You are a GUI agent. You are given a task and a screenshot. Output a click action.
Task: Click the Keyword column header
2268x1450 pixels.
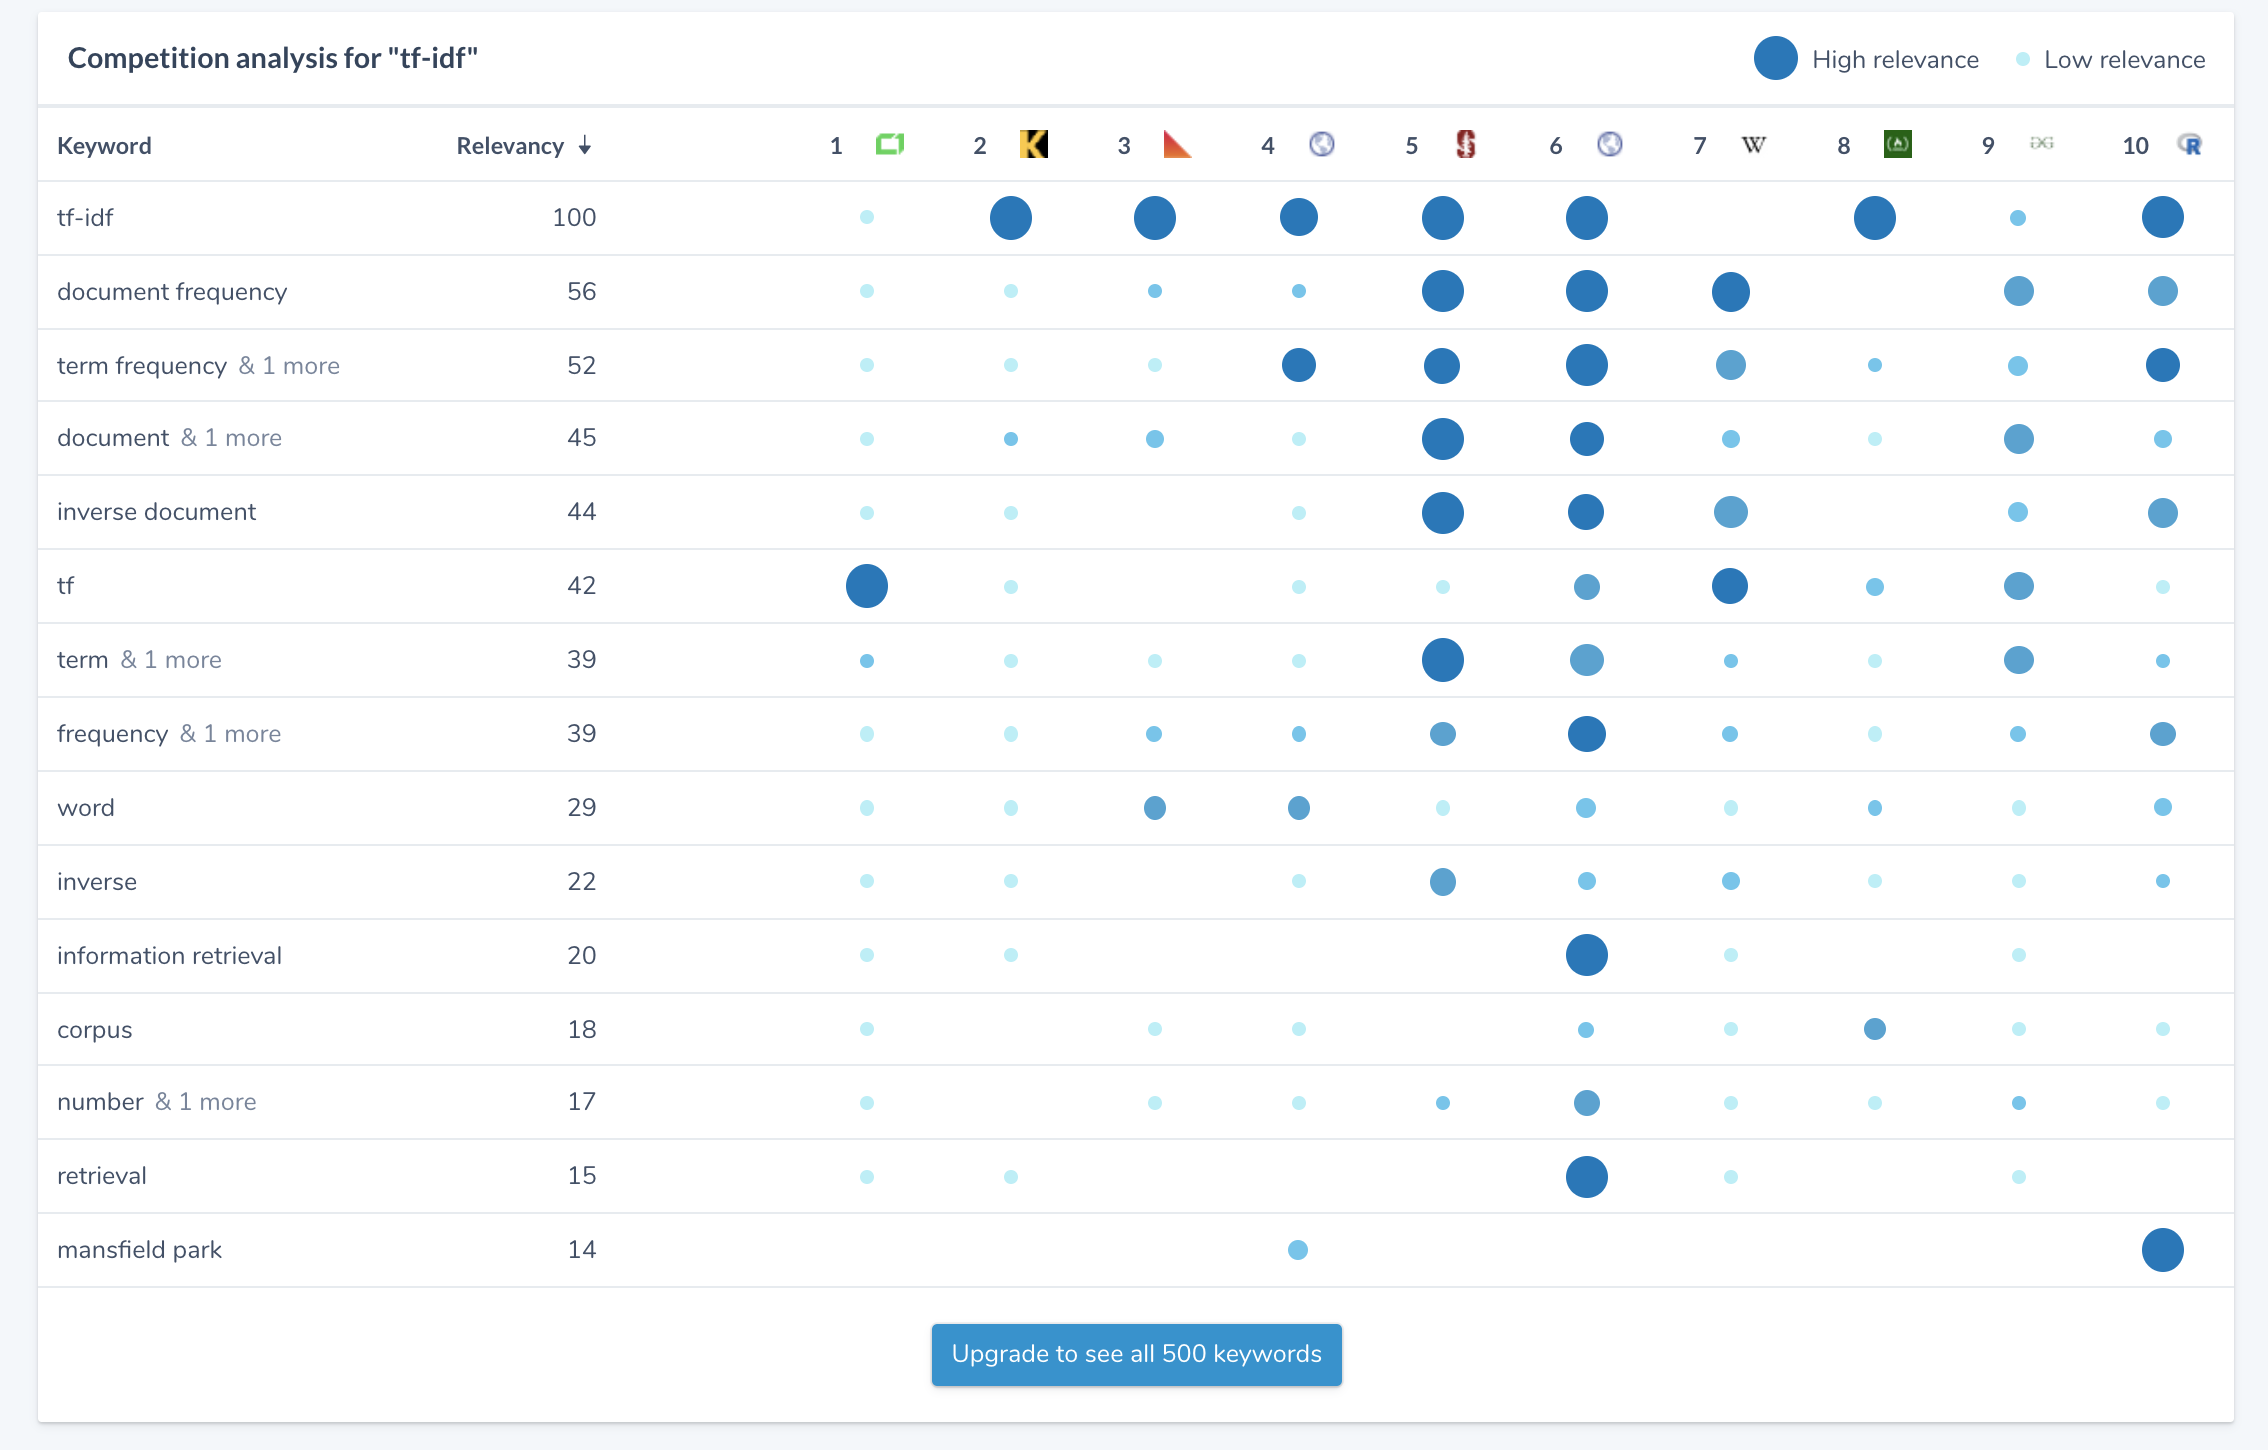point(104,146)
